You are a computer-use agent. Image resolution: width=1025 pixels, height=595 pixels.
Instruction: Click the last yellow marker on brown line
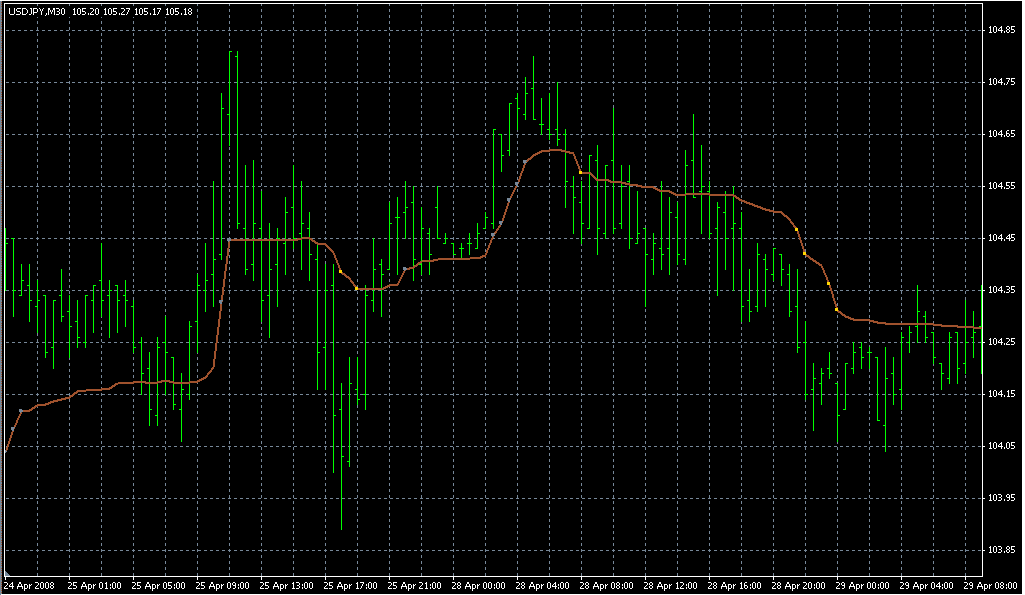(x=837, y=309)
